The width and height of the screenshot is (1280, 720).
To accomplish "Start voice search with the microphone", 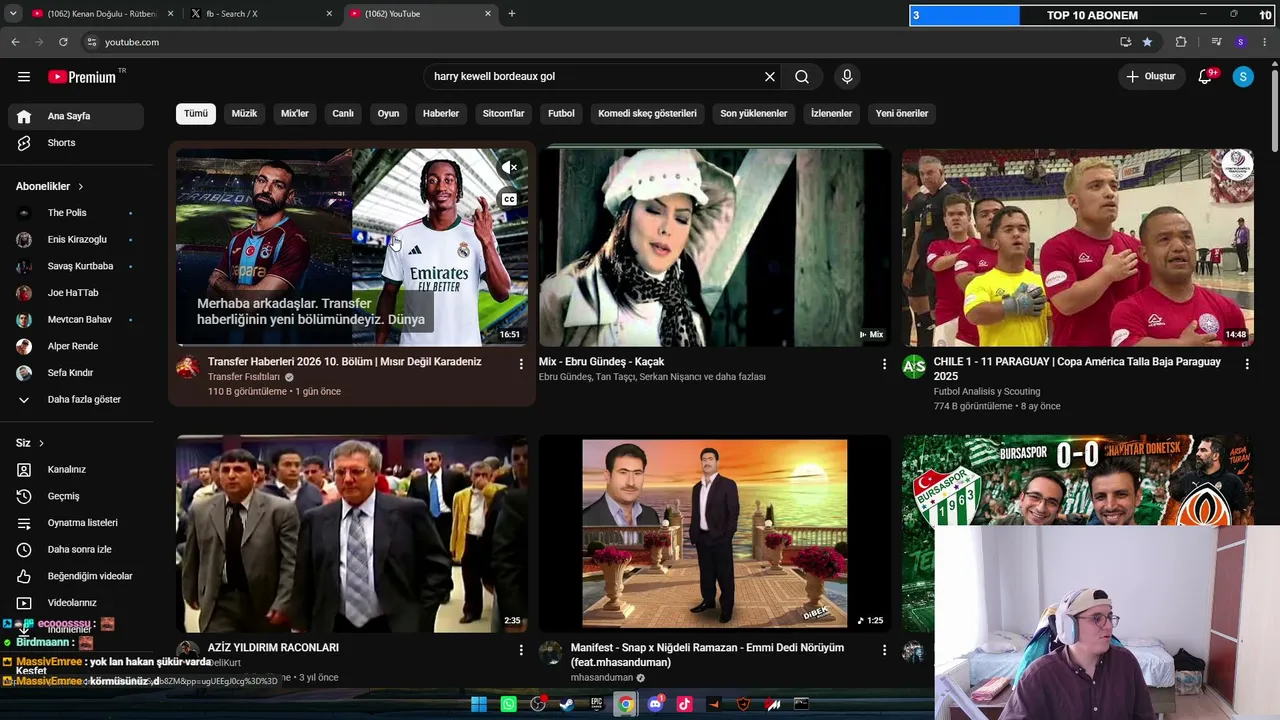I will click(x=847, y=77).
